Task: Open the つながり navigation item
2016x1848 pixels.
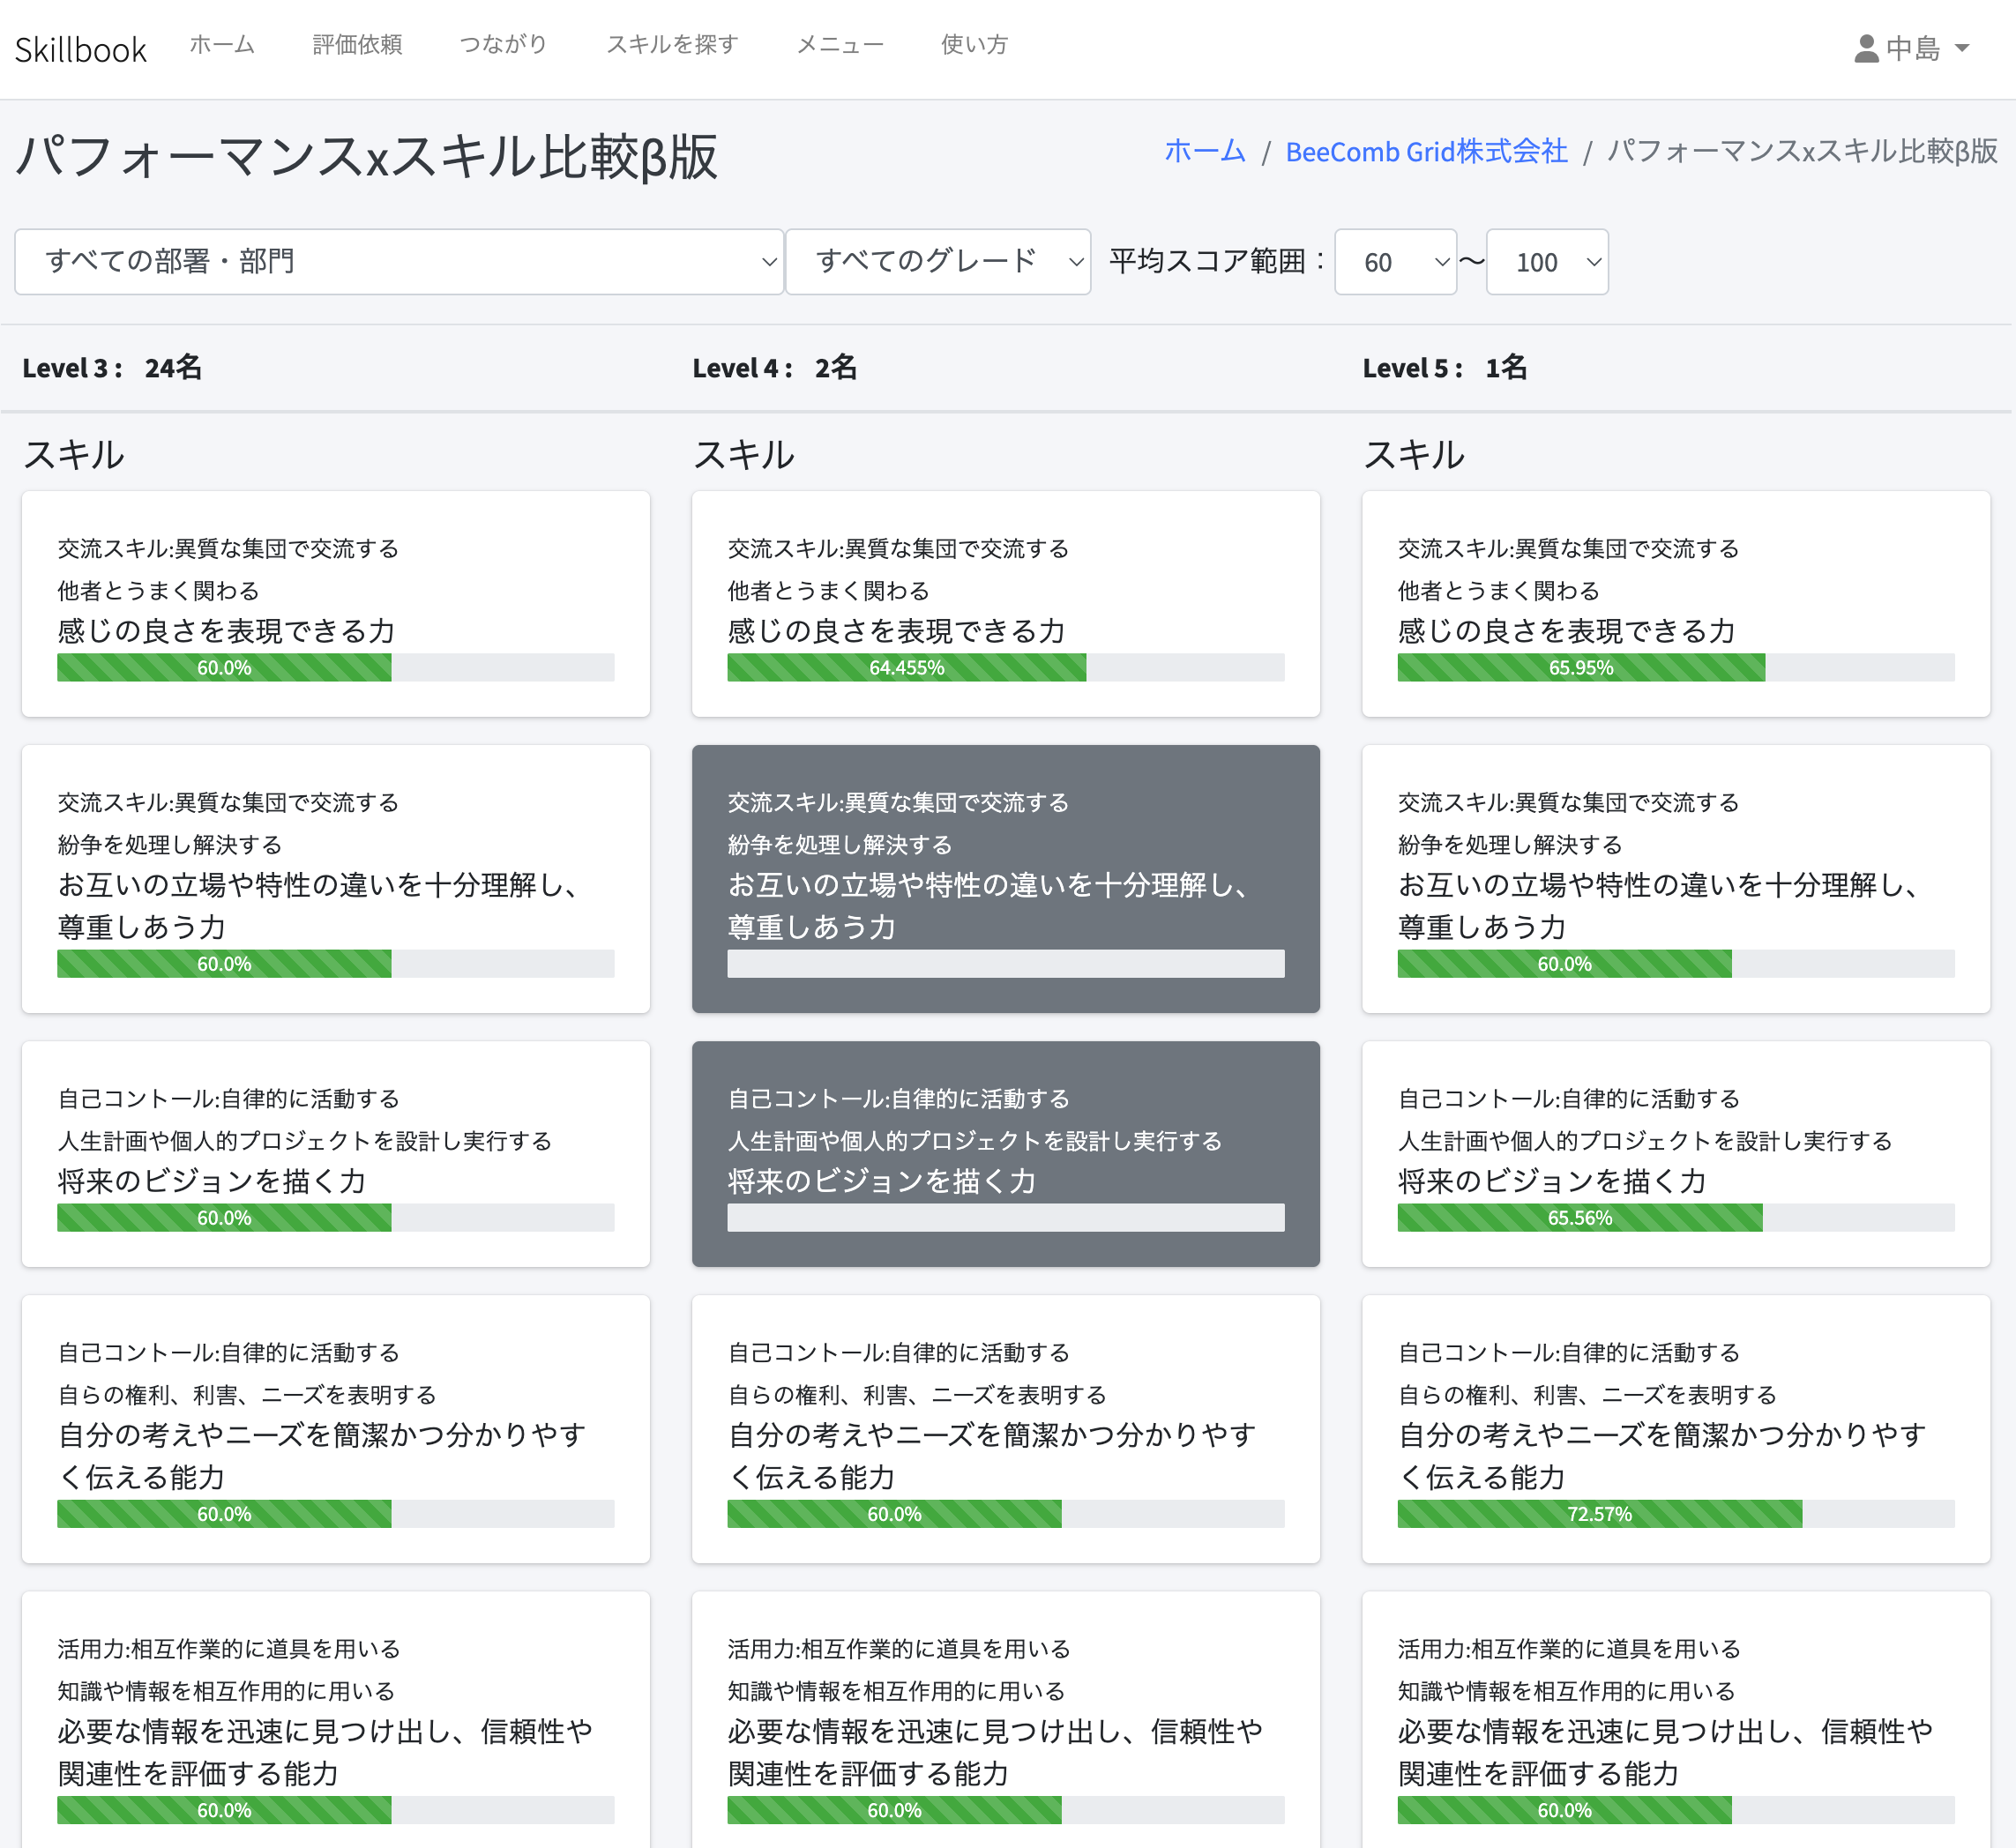Action: click(503, 45)
